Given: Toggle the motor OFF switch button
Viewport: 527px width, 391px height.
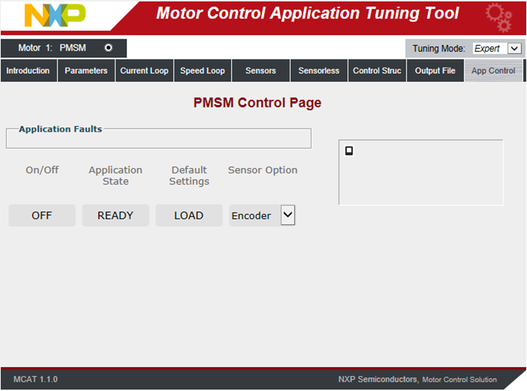Looking at the screenshot, I should [42, 216].
